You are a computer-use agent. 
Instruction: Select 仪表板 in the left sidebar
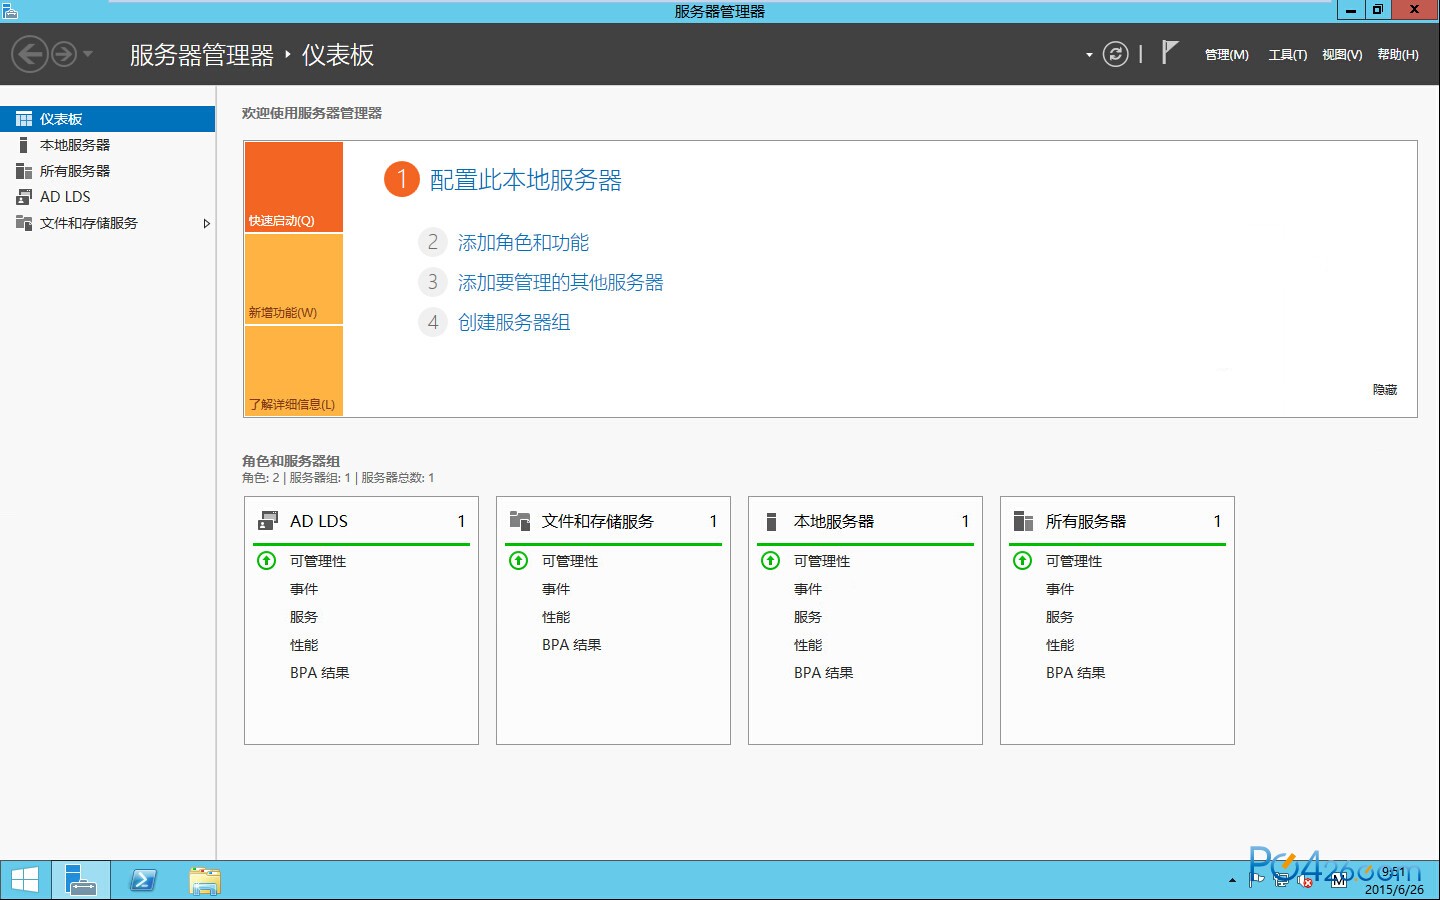tap(107, 119)
